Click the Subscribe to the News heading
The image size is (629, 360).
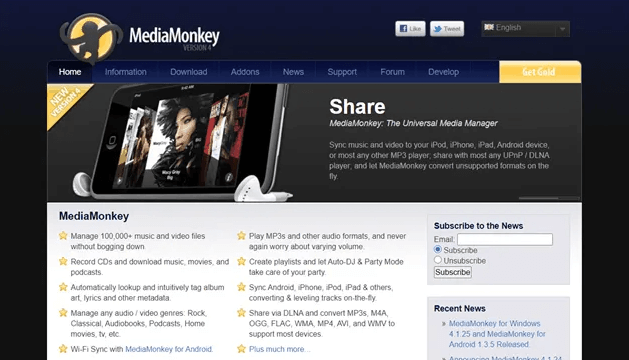(x=478, y=226)
